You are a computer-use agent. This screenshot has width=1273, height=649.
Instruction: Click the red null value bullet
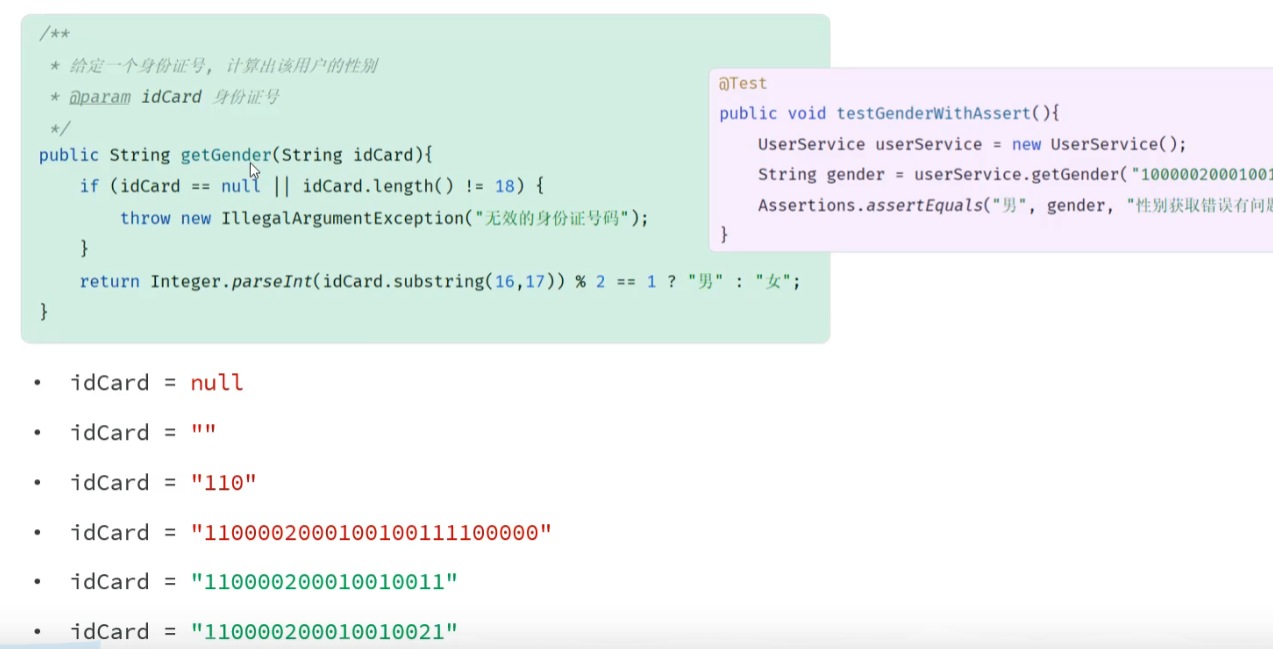click(217, 383)
